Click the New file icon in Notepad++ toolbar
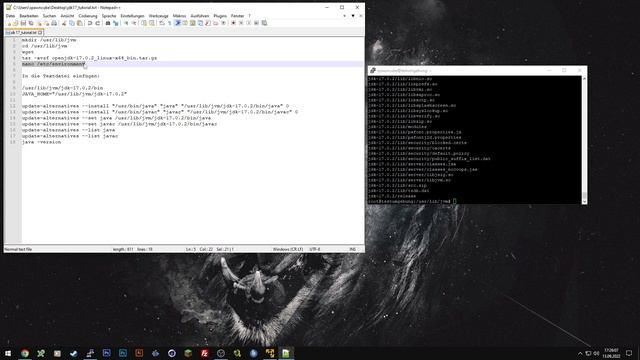640x360 pixels. [x=9, y=23]
